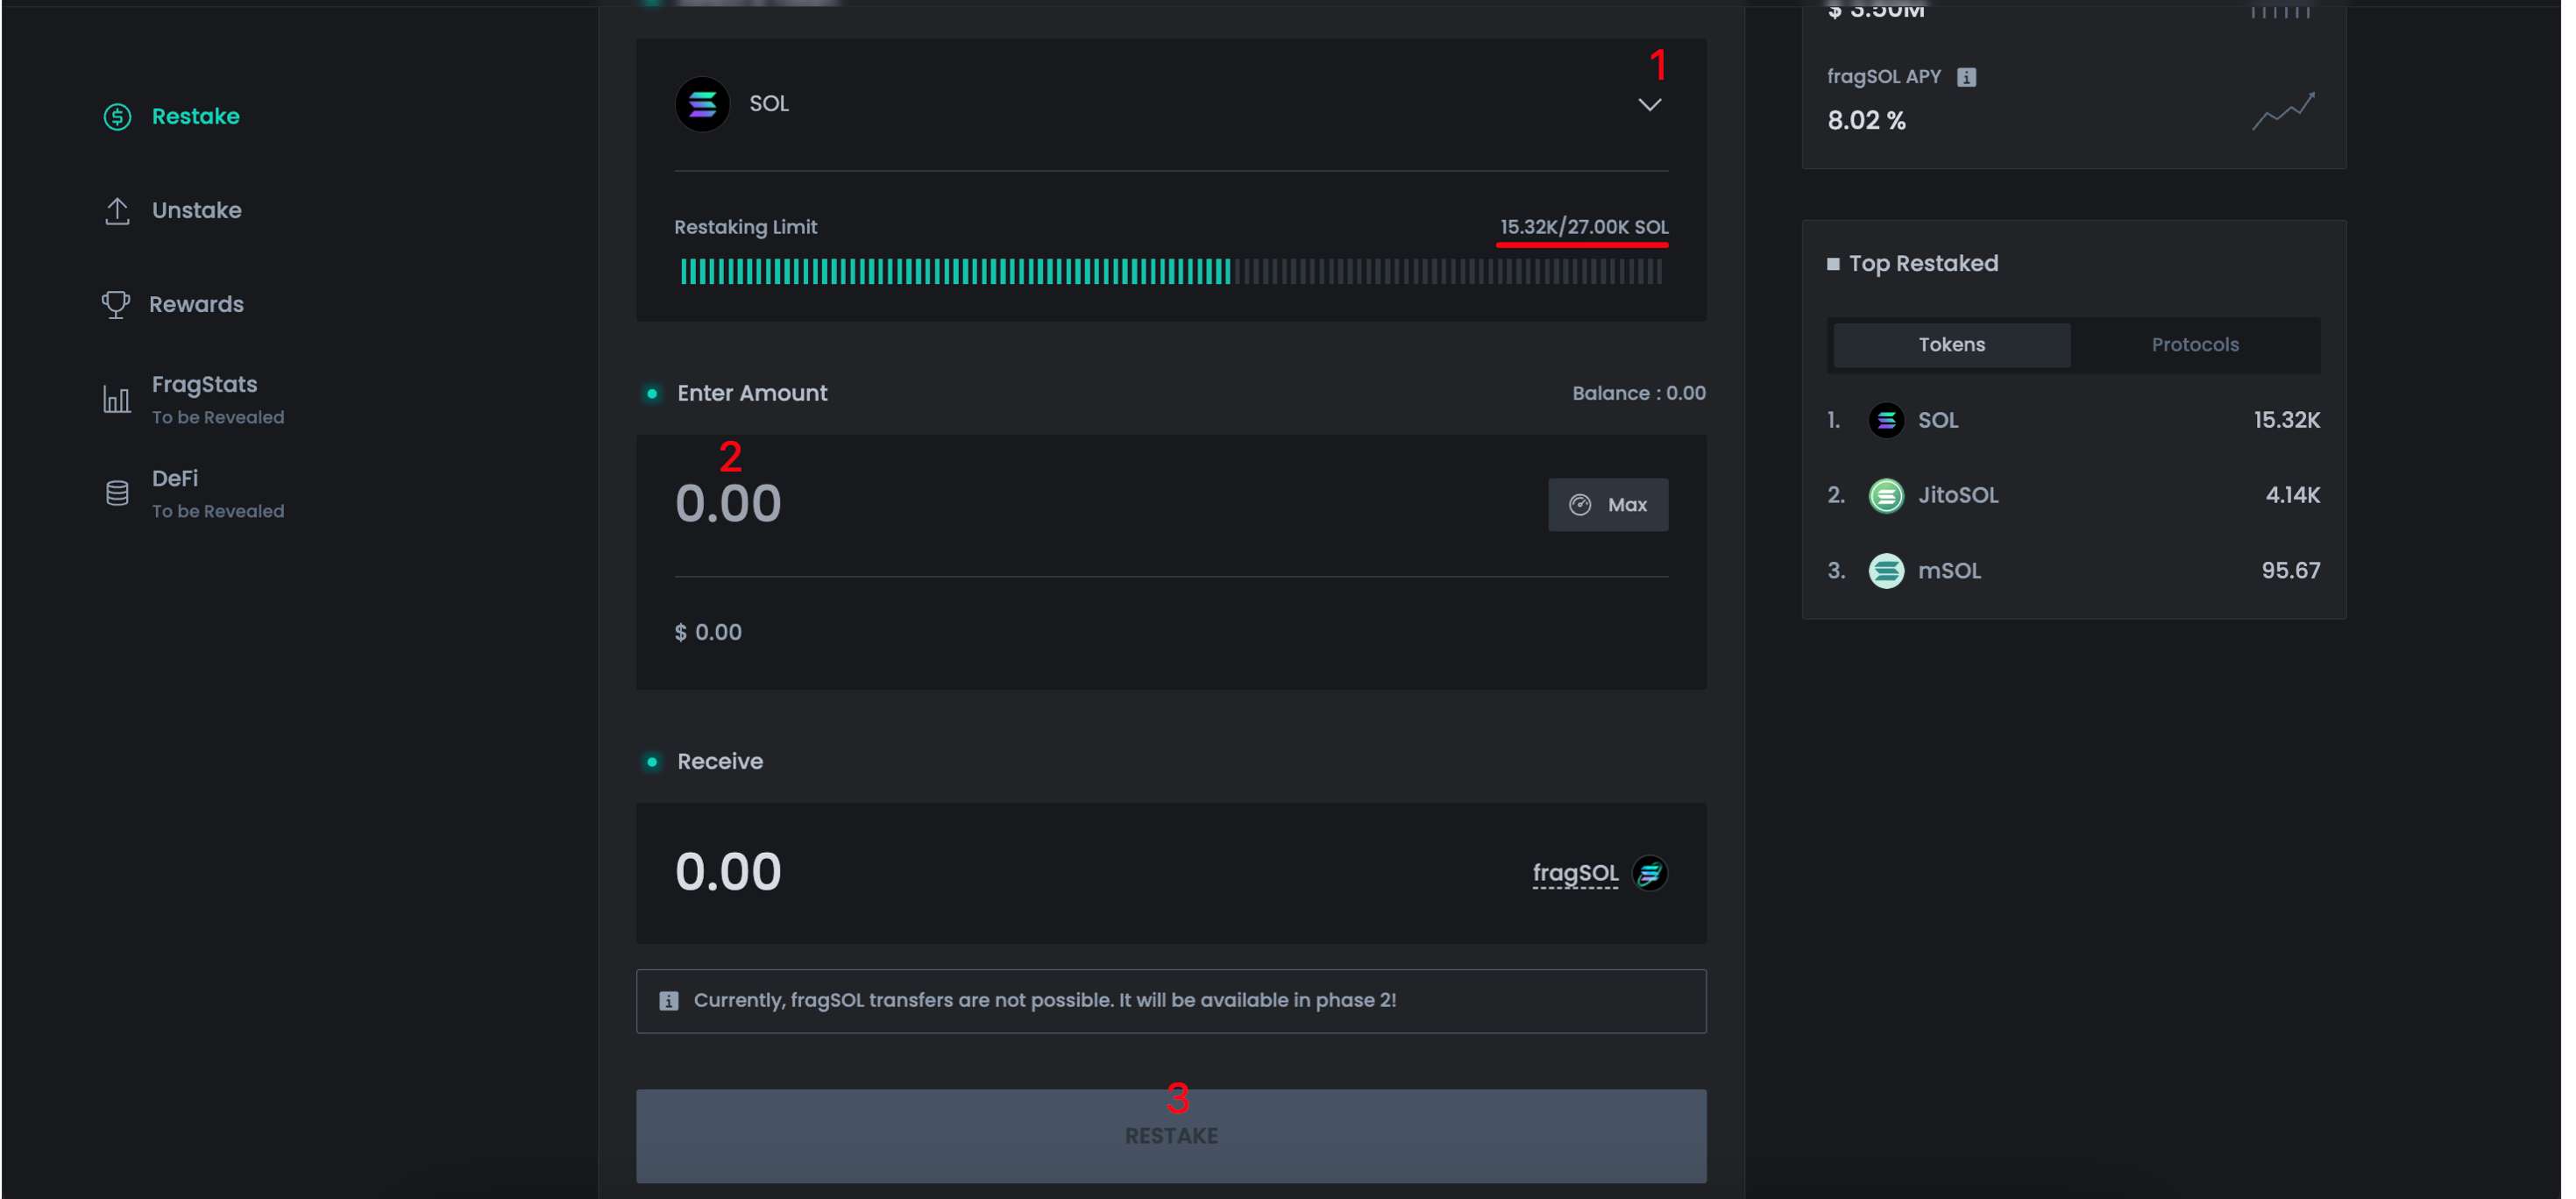Viewport: 2576px width, 1199px height.
Task: Click the fragSOL underlined label link
Action: [1574, 873]
